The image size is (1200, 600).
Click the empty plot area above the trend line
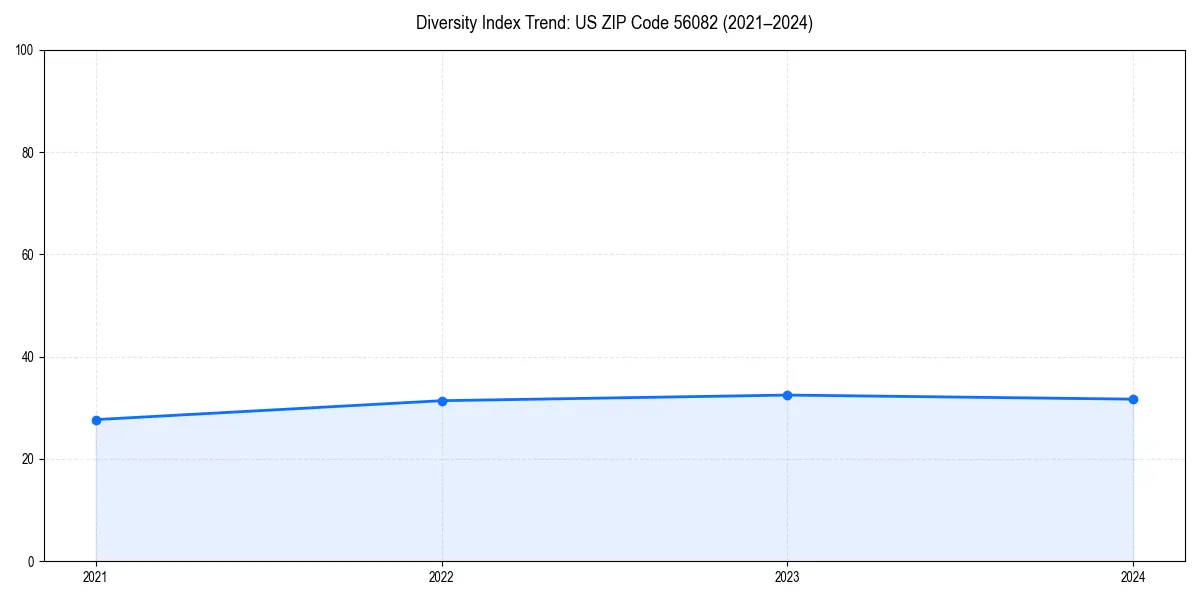click(600, 200)
